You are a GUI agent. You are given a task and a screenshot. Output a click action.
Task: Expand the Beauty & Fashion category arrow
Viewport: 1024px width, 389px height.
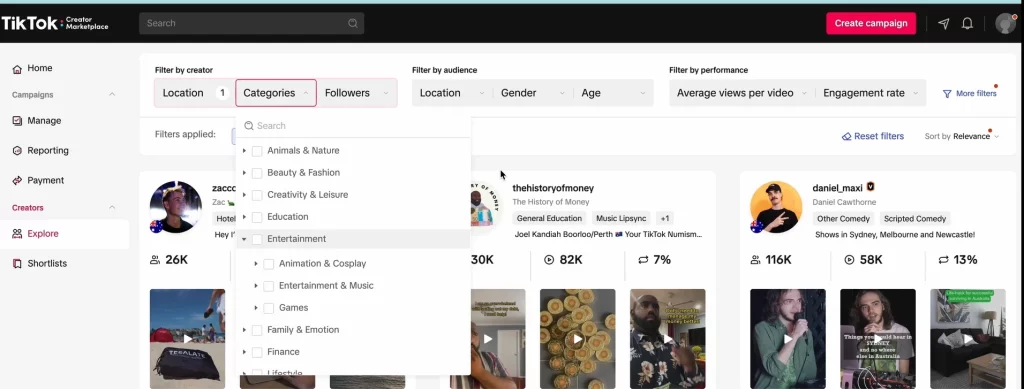[x=244, y=173]
